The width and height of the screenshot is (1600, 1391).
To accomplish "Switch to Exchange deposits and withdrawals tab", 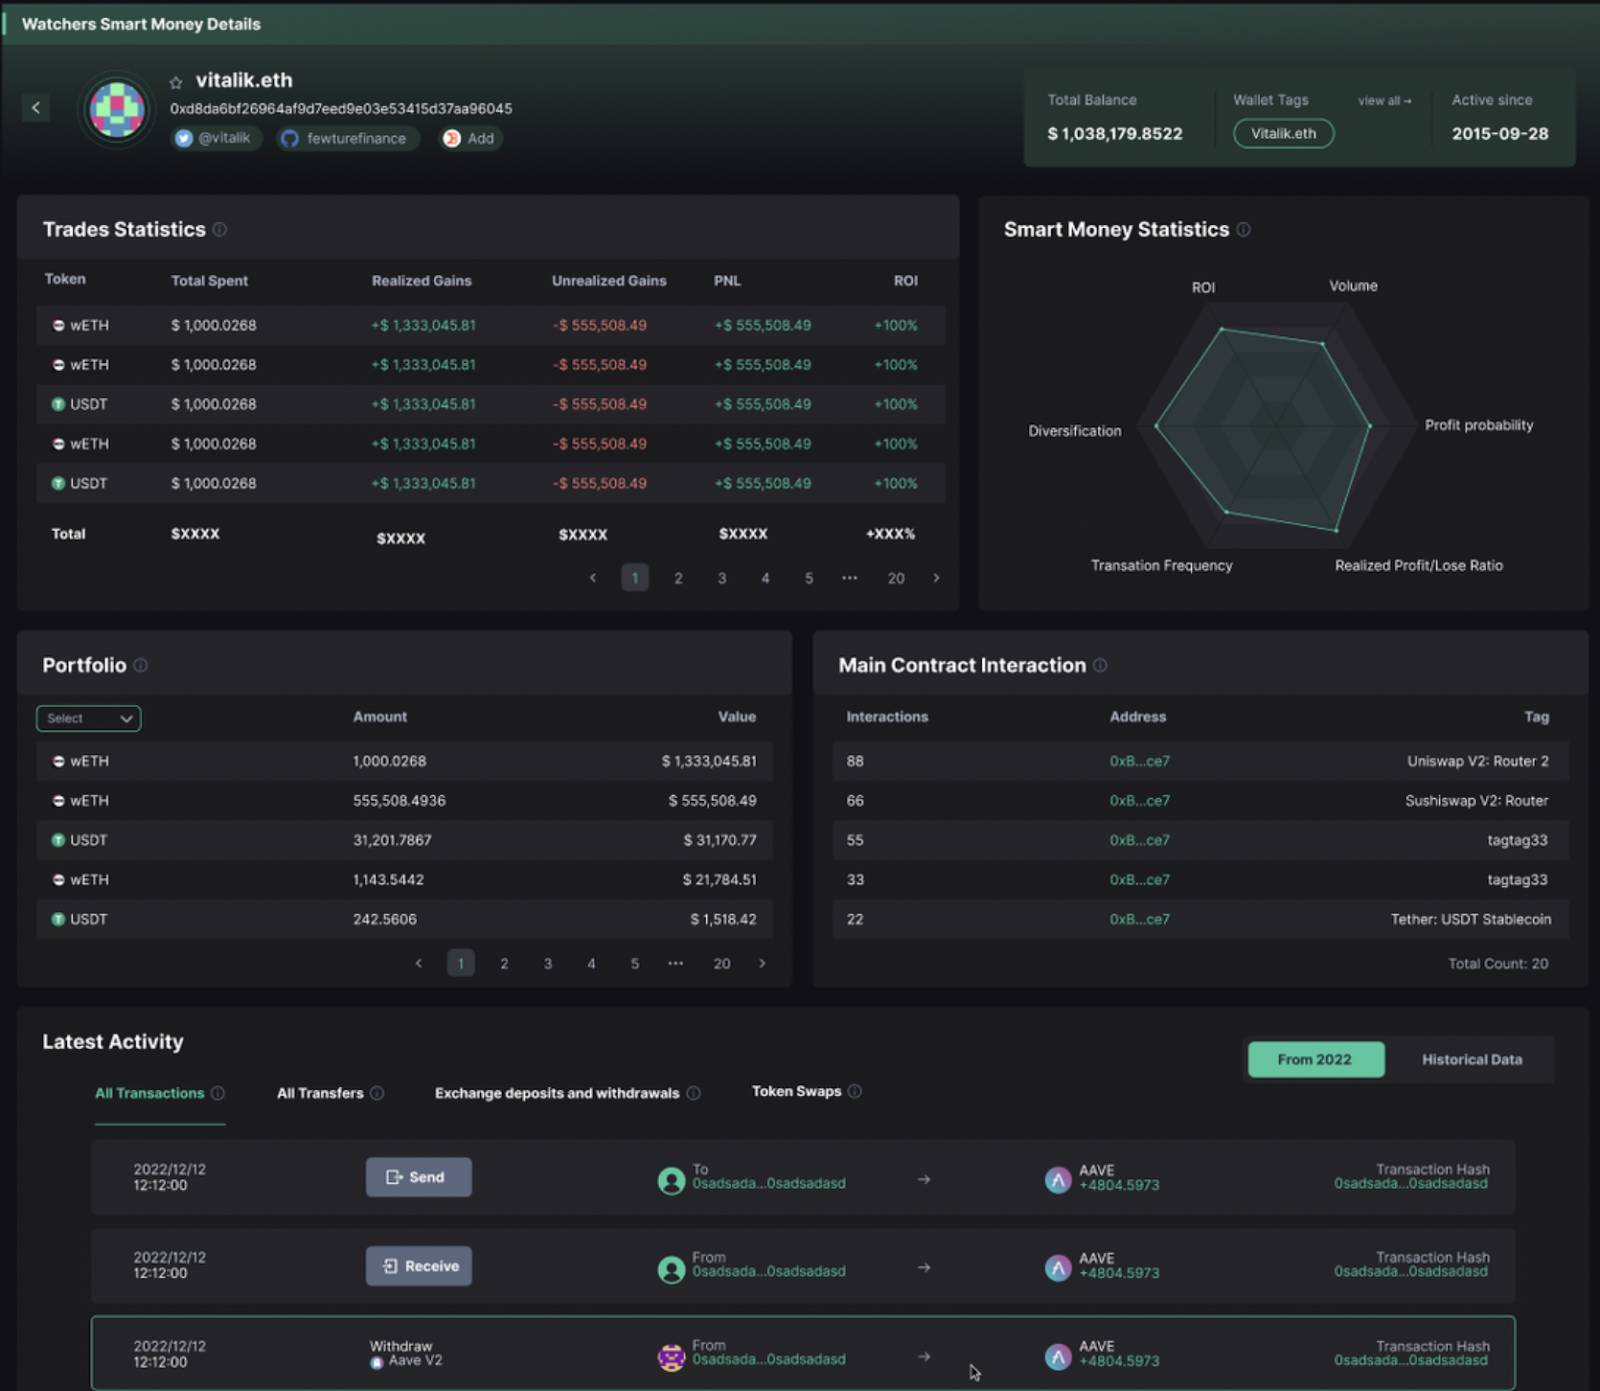I will (x=557, y=1093).
